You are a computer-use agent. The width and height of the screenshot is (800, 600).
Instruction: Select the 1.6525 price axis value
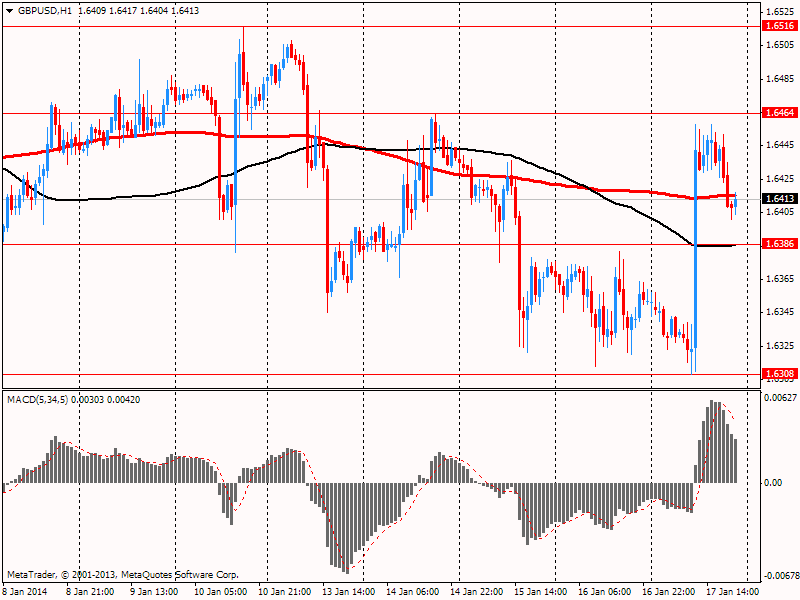tap(780, 12)
